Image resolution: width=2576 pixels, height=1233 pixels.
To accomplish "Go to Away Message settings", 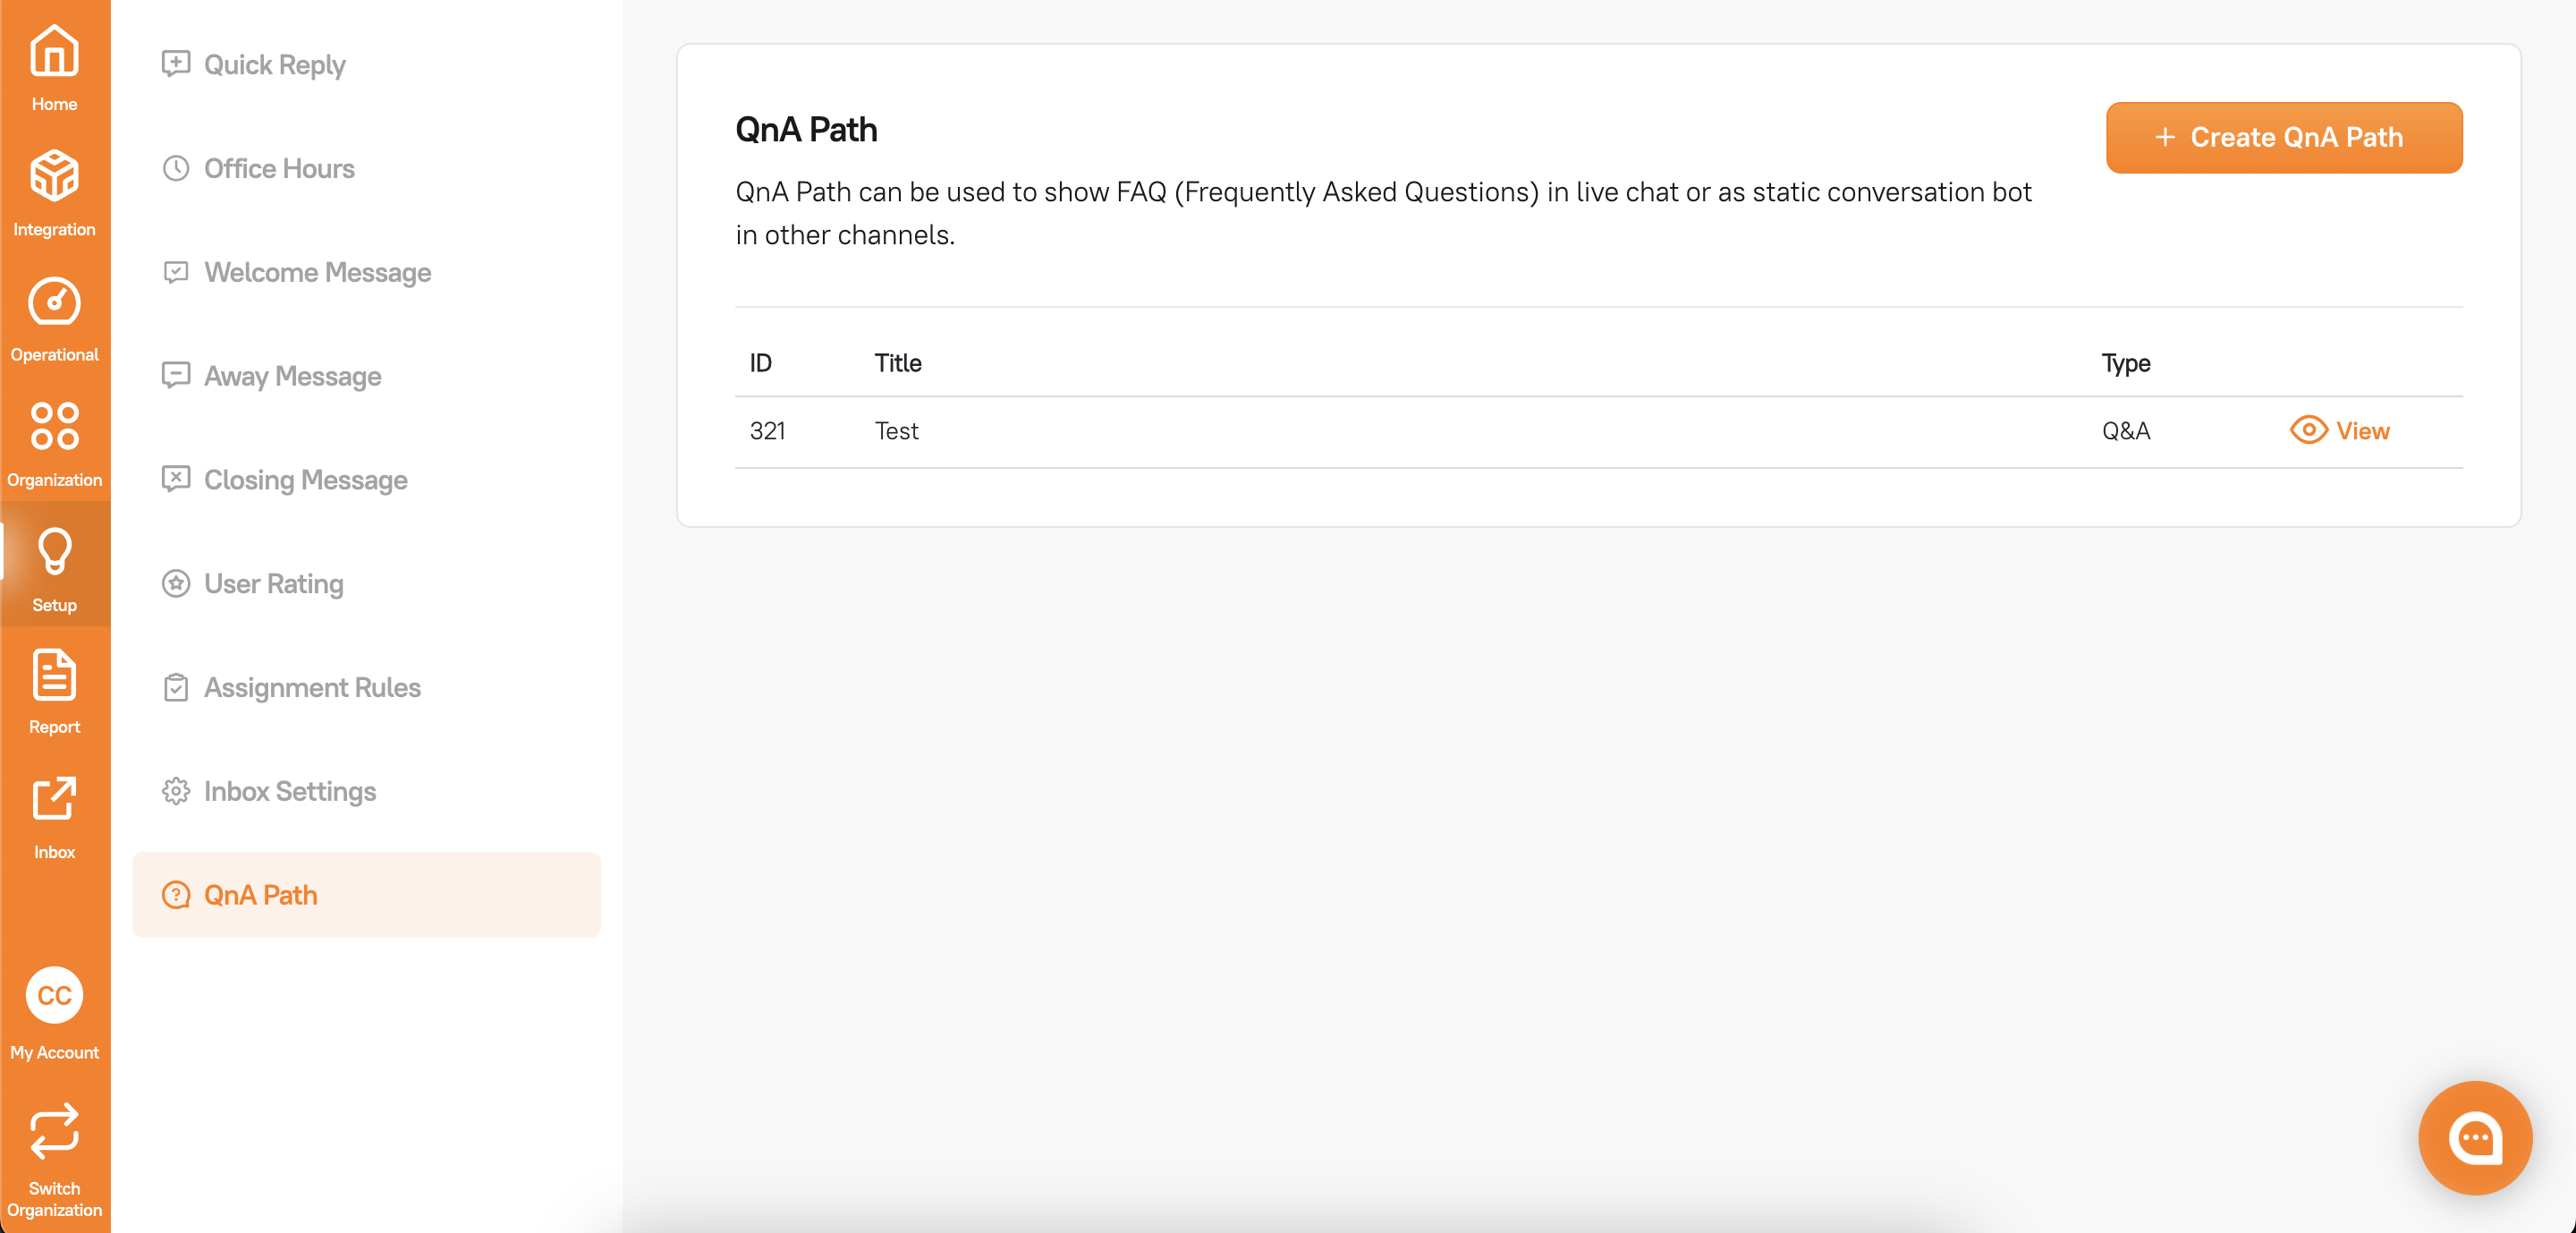I will [x=292, y=377].
